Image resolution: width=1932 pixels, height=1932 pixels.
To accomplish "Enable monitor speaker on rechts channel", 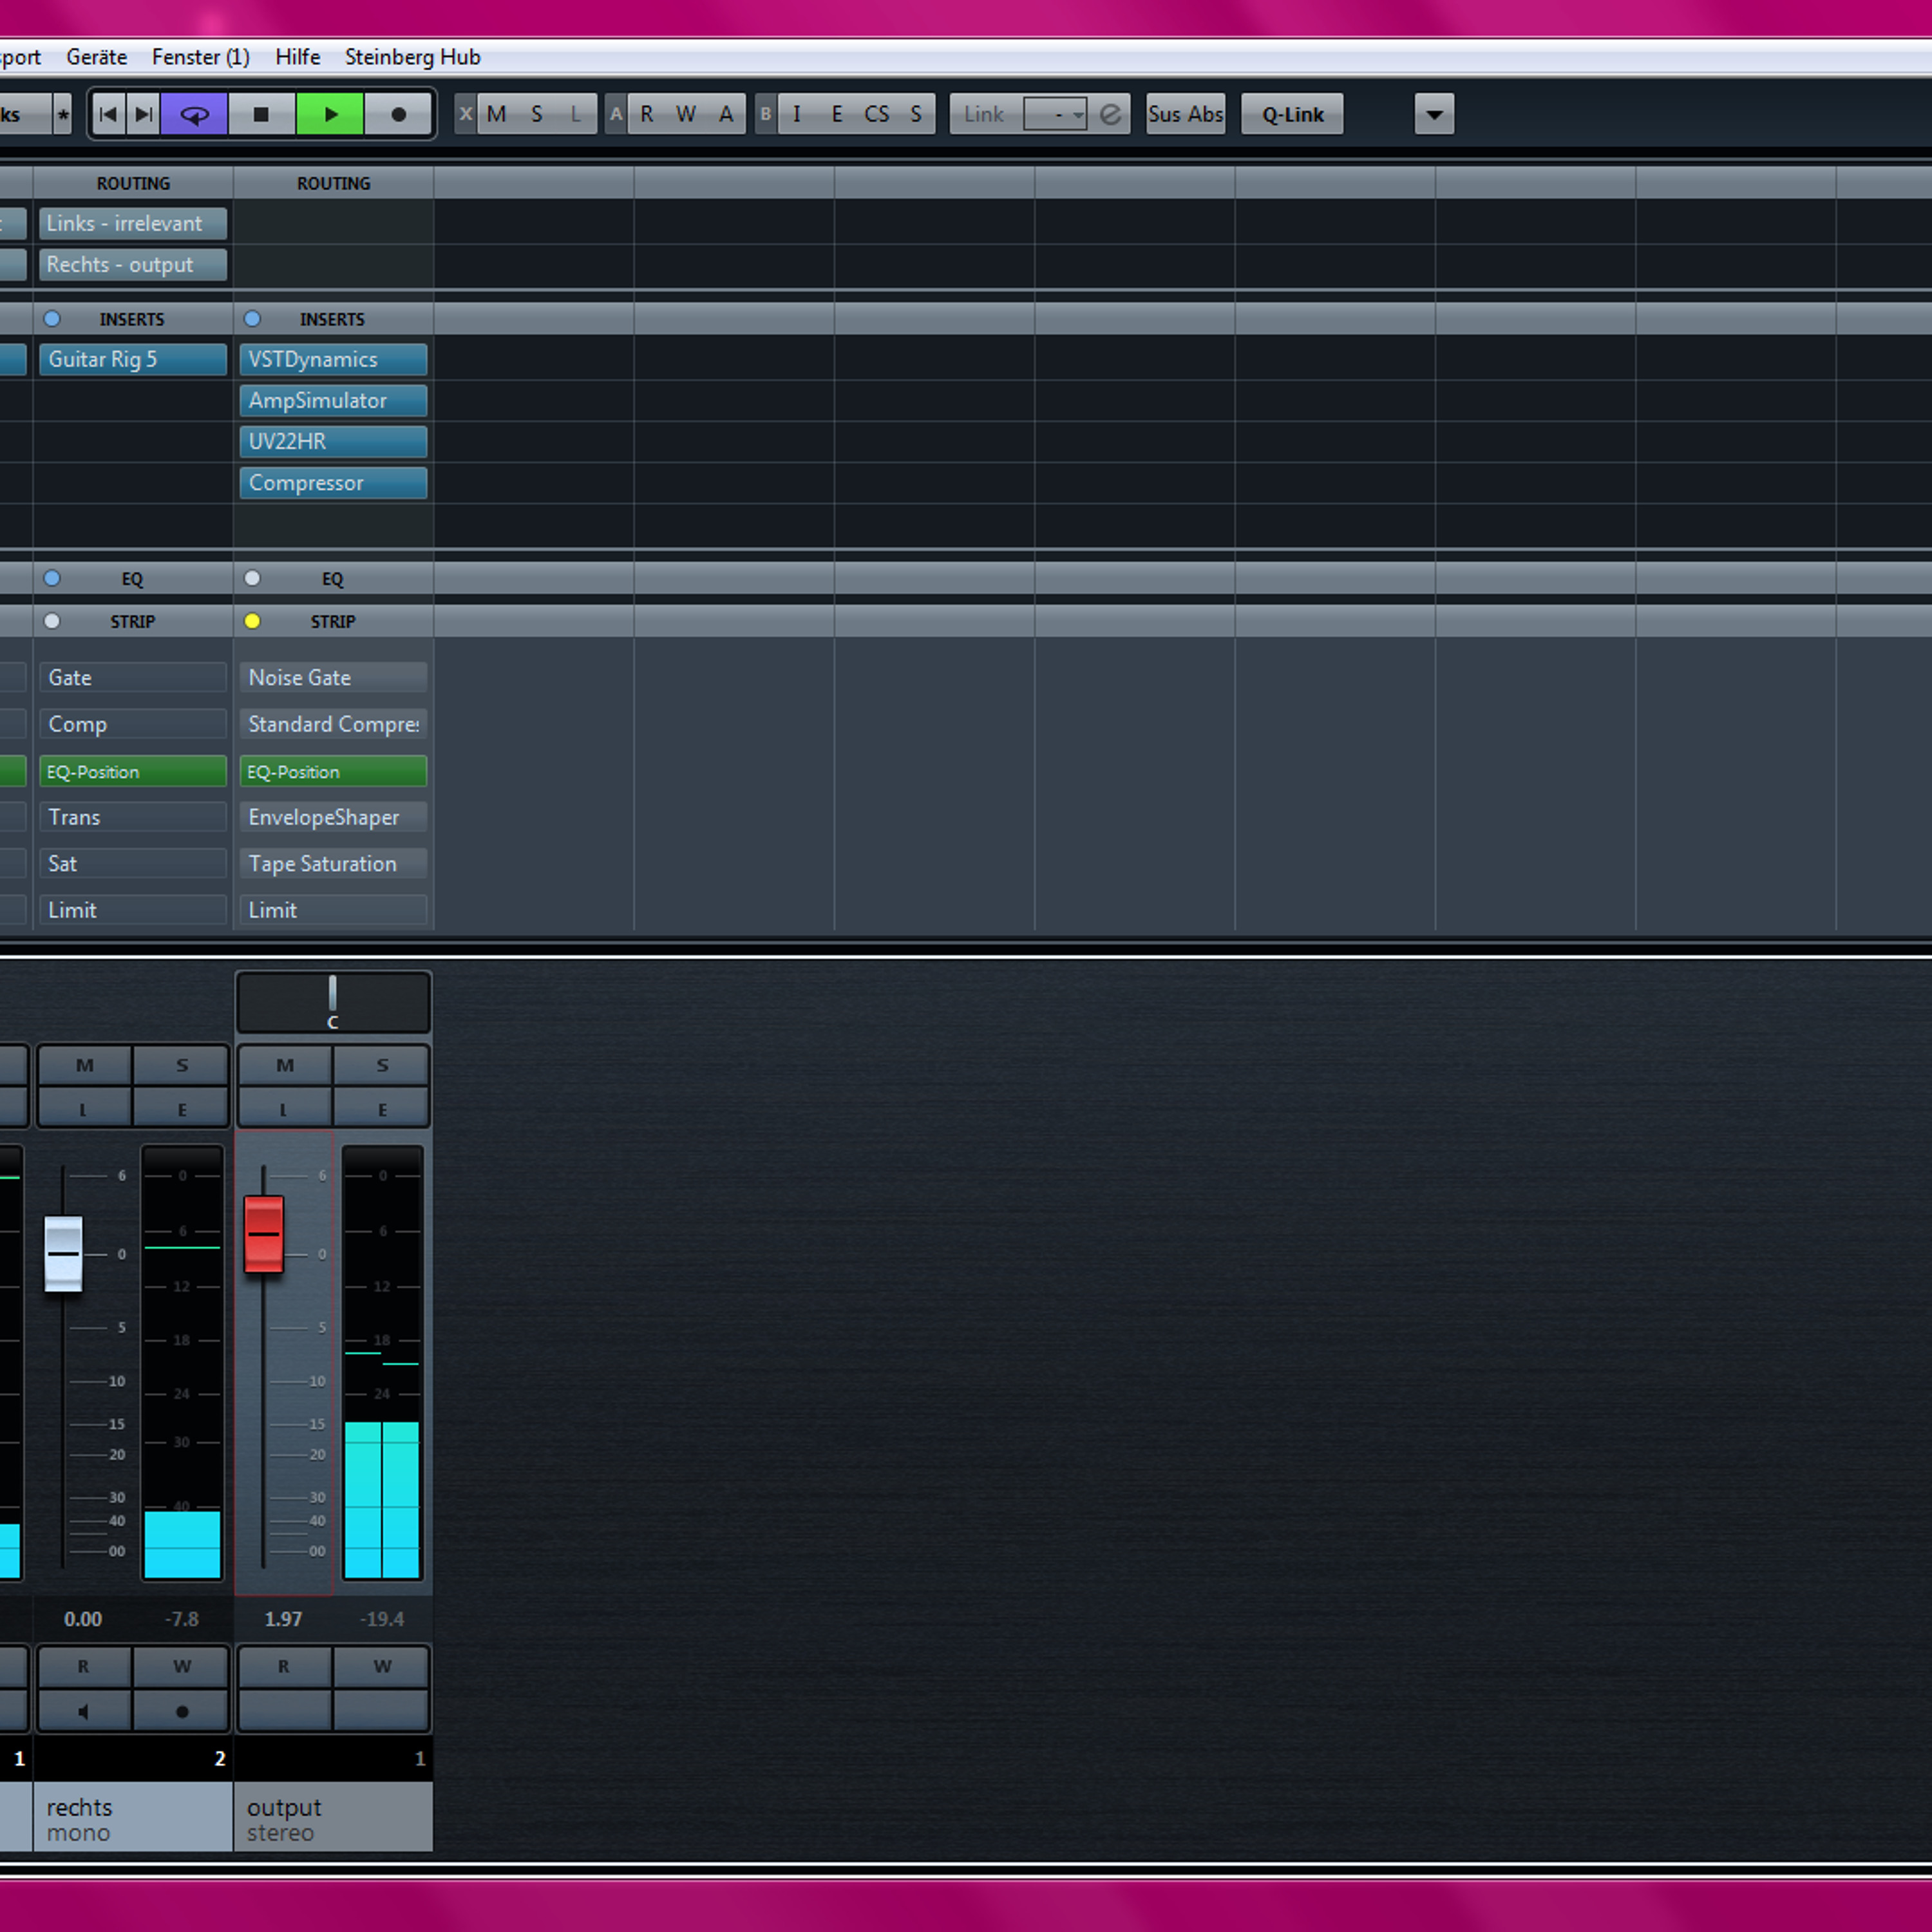I will tap(84, 1711).
